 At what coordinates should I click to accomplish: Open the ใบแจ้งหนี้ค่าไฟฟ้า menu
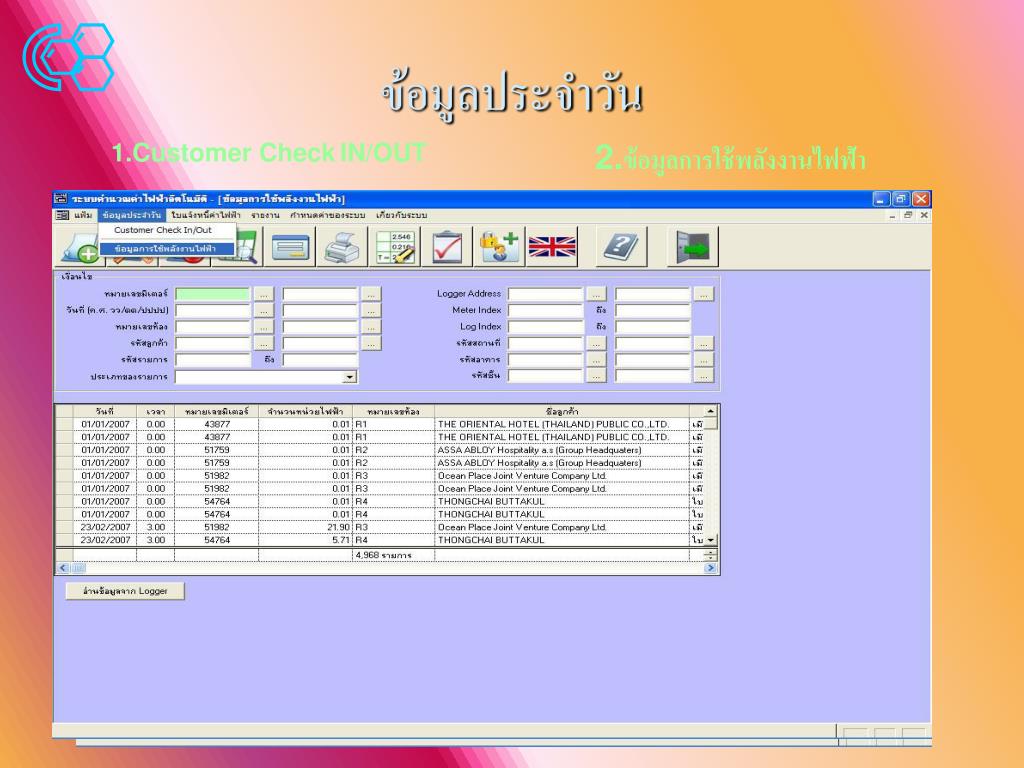click(206, 215)
